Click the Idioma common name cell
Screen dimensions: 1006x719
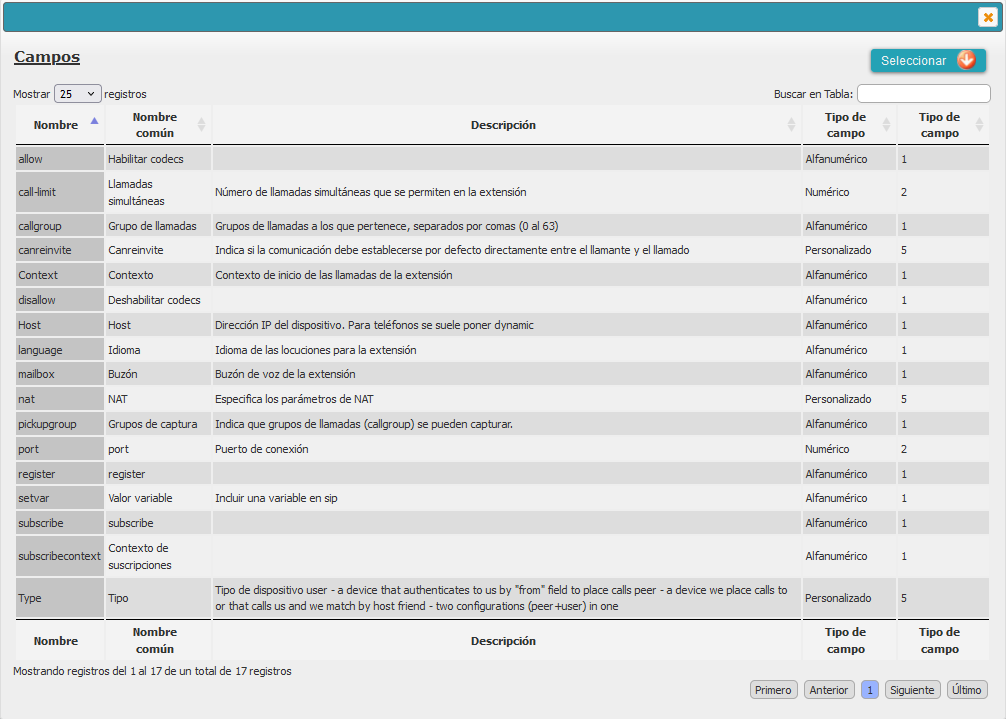coord(158,350)
